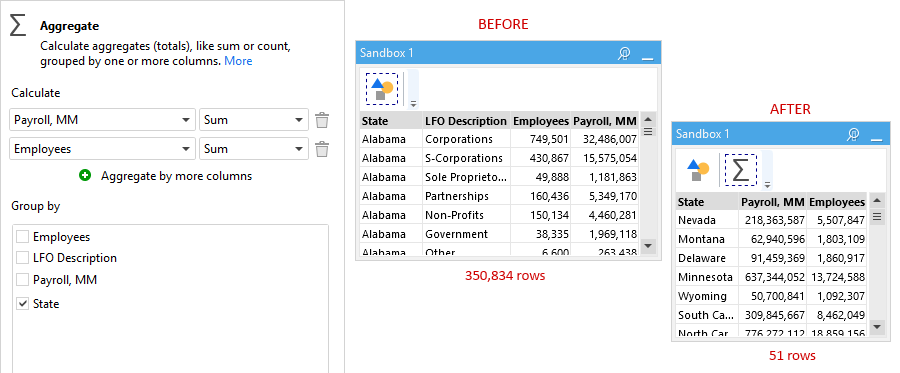Click the LFO Description column header
900x373 pixels.
click(x=465, y=121)
